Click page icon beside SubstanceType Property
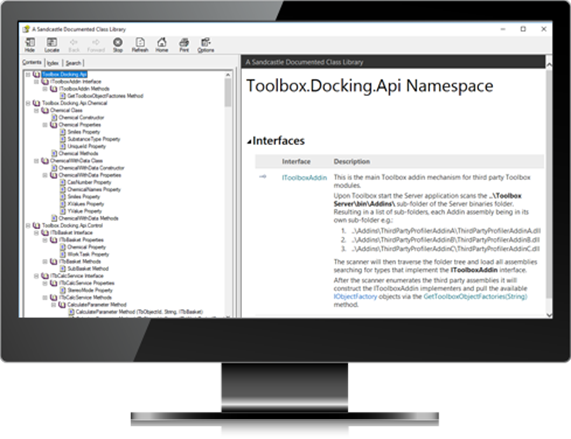The image size is (571, 439). (x=63, y=139)
